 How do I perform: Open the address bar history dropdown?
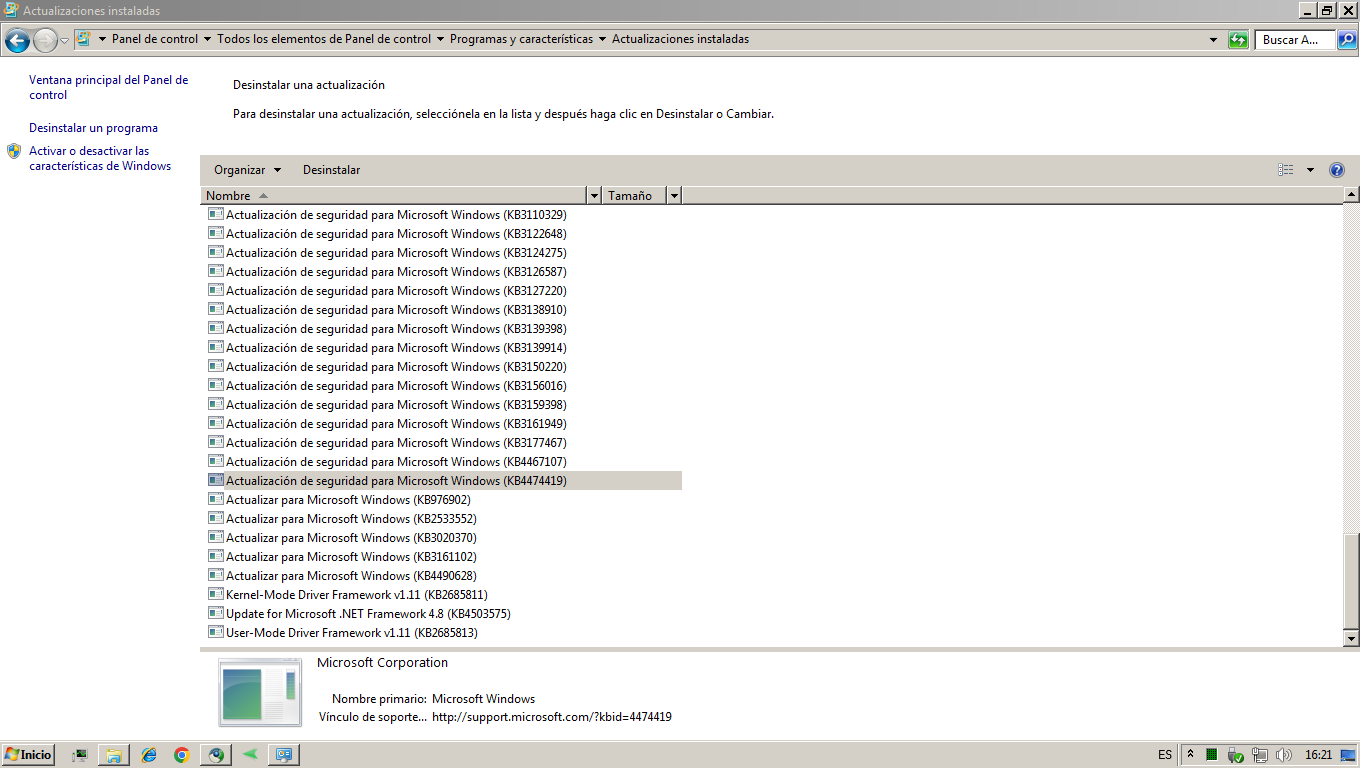click(1214, 40)
